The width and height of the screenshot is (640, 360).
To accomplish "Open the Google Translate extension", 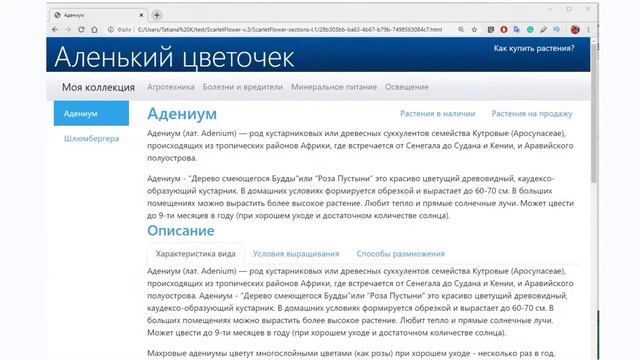I will 517,29.
